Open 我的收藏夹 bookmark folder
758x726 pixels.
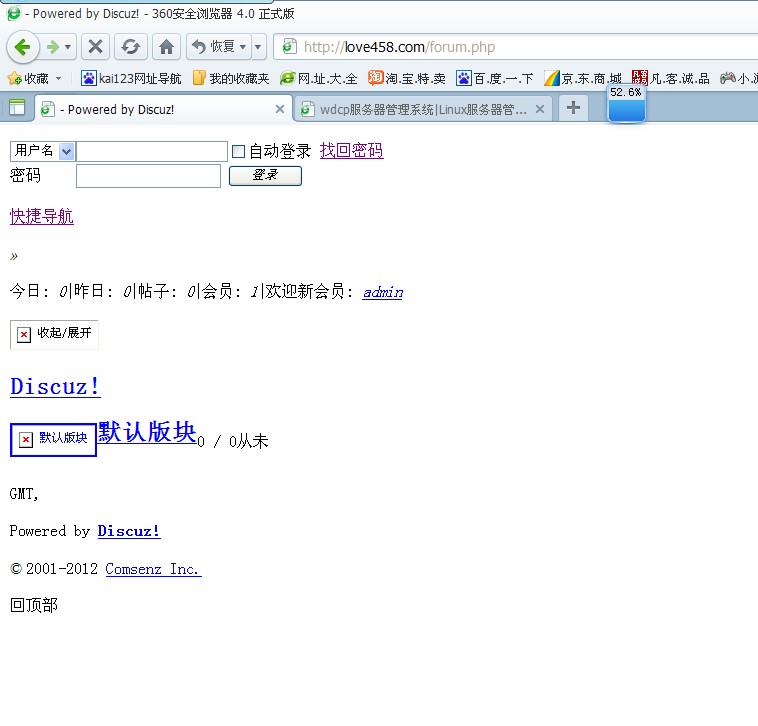click(231, 78)
